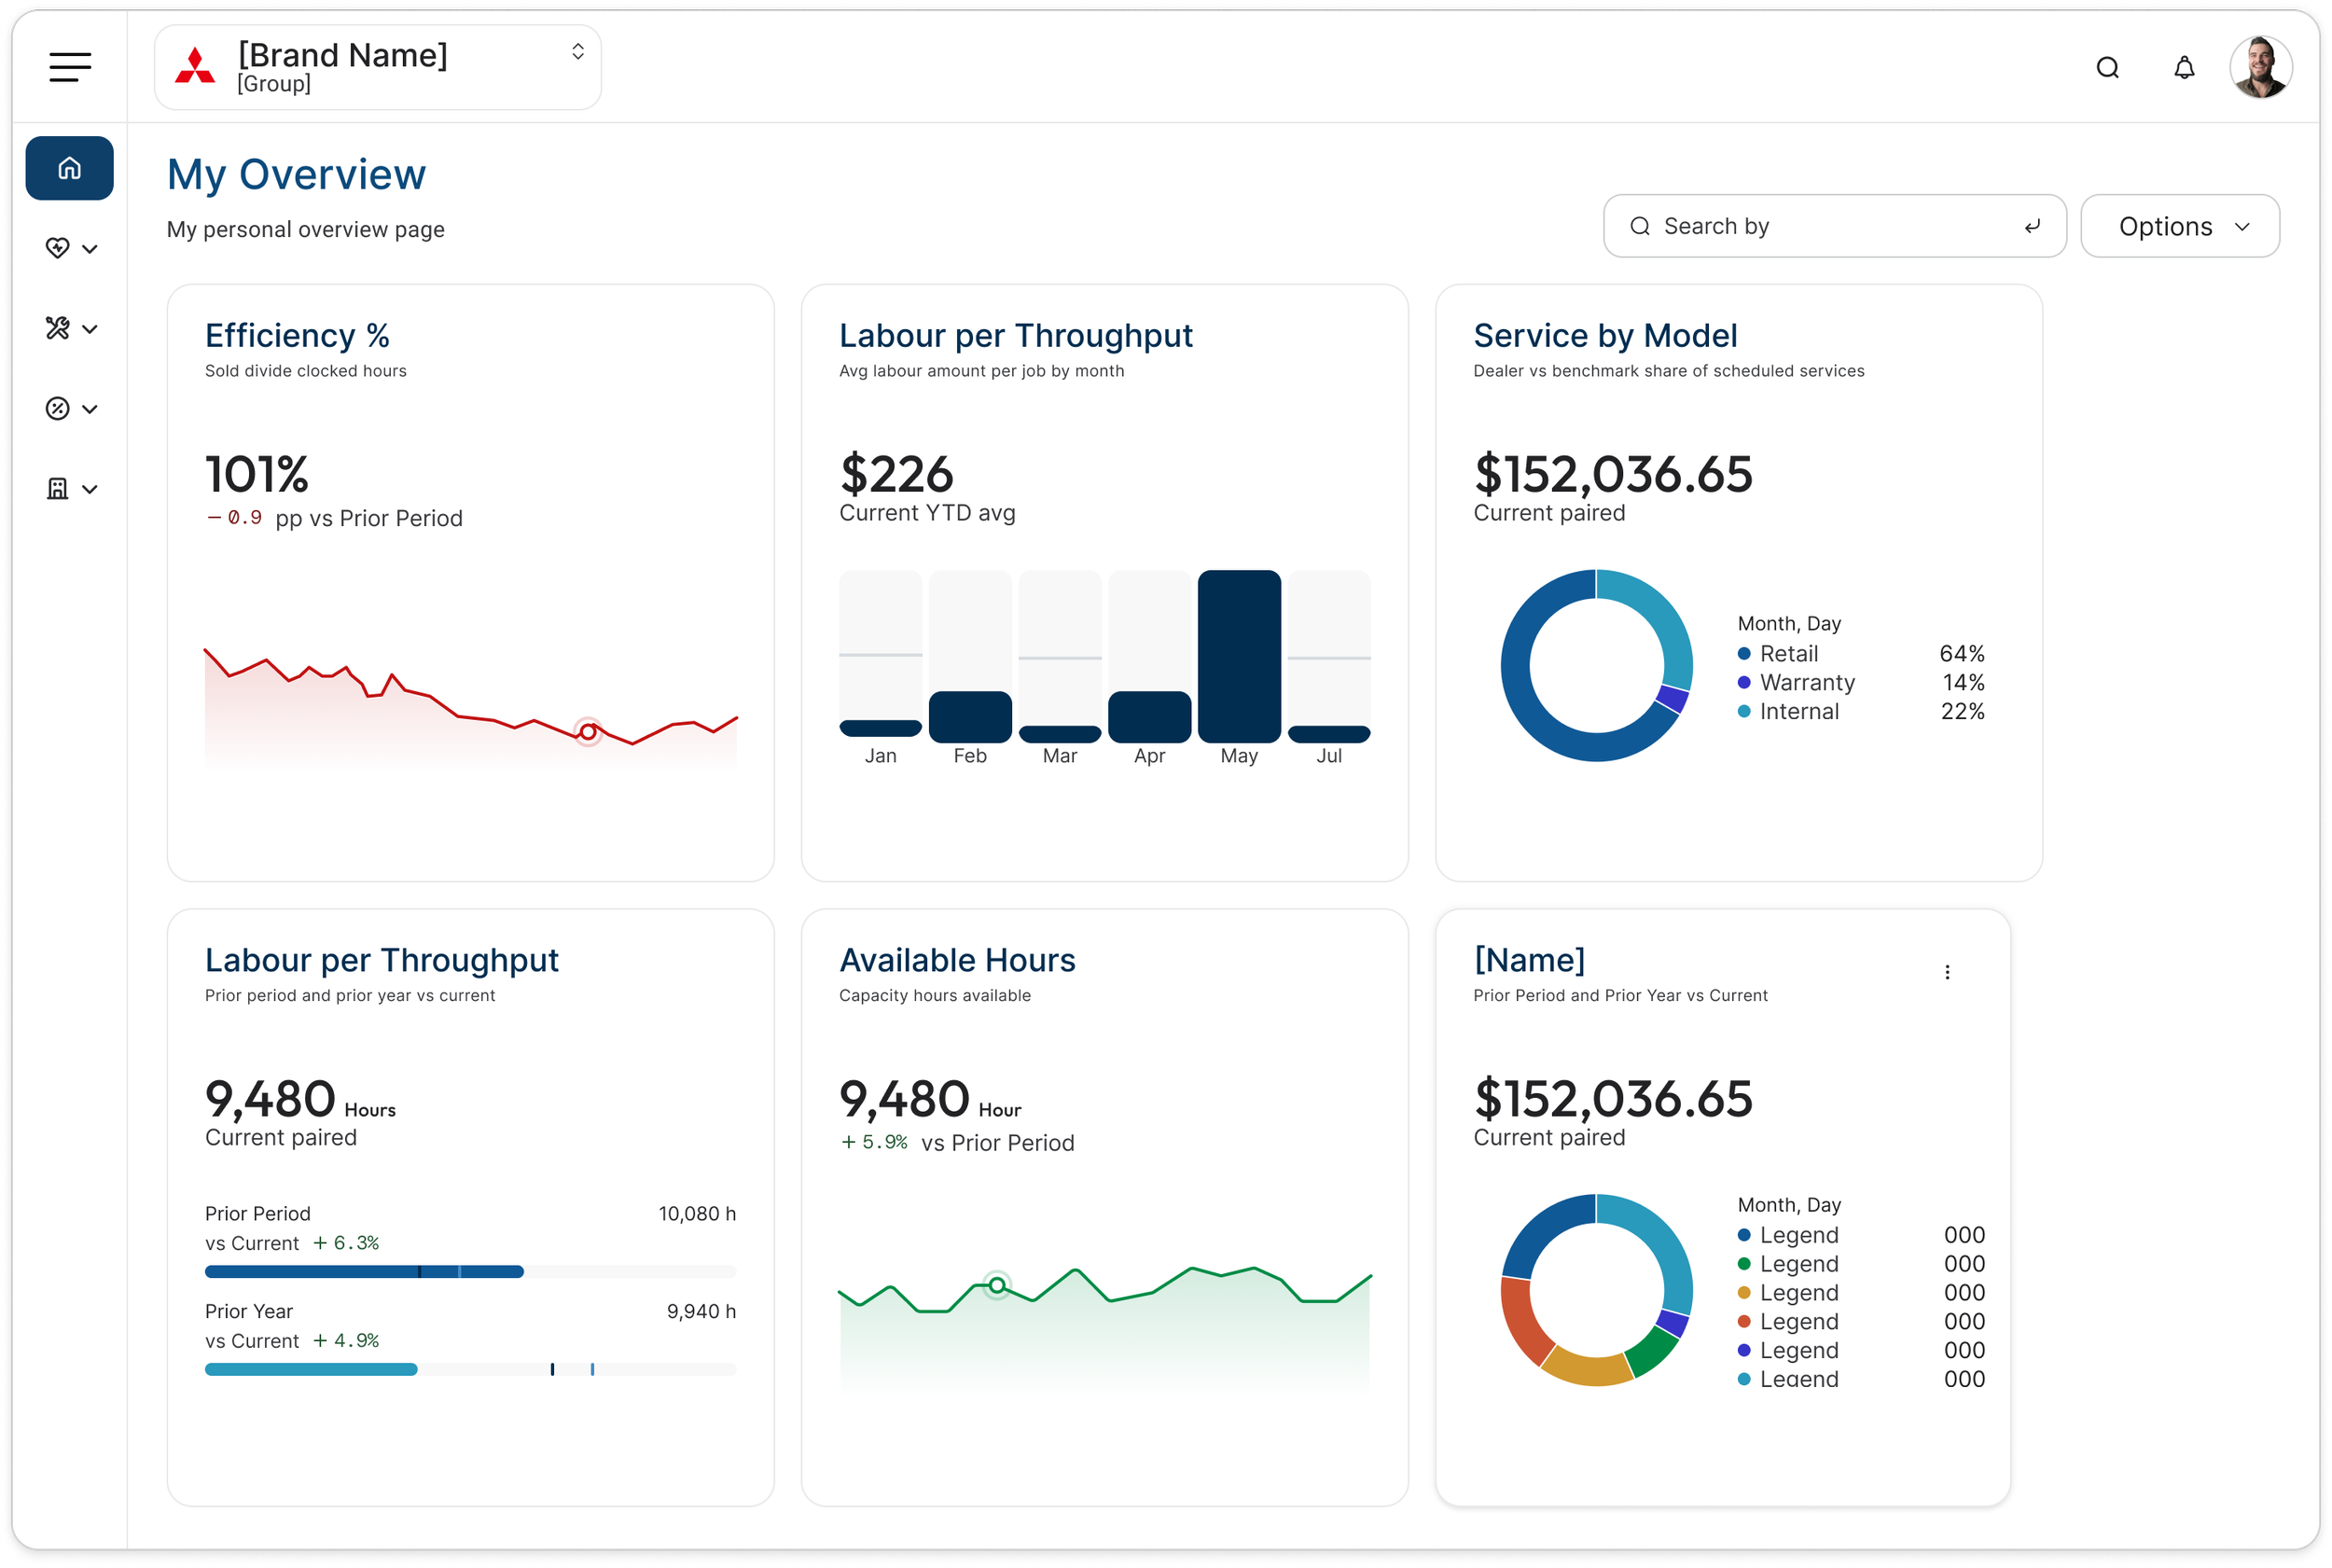Click the magnifier icon inside Search by
The image size is (2332, 1568).
pyautogui.click(x=1639, y=226)
